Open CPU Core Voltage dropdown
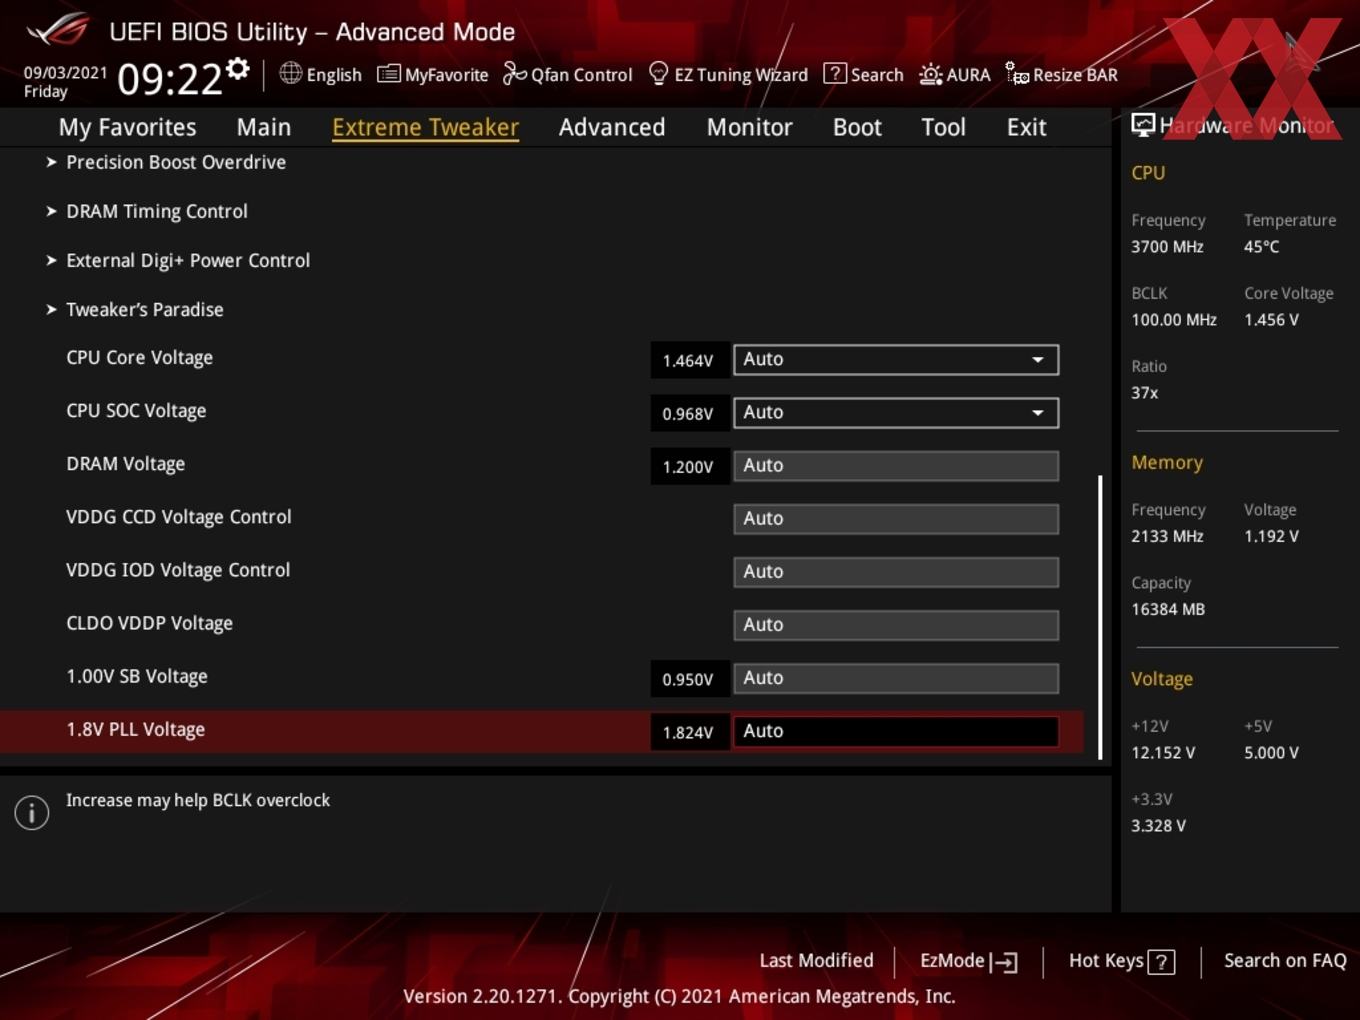The width and height of the screenshot is (1360, 1020). pos(896,359)
